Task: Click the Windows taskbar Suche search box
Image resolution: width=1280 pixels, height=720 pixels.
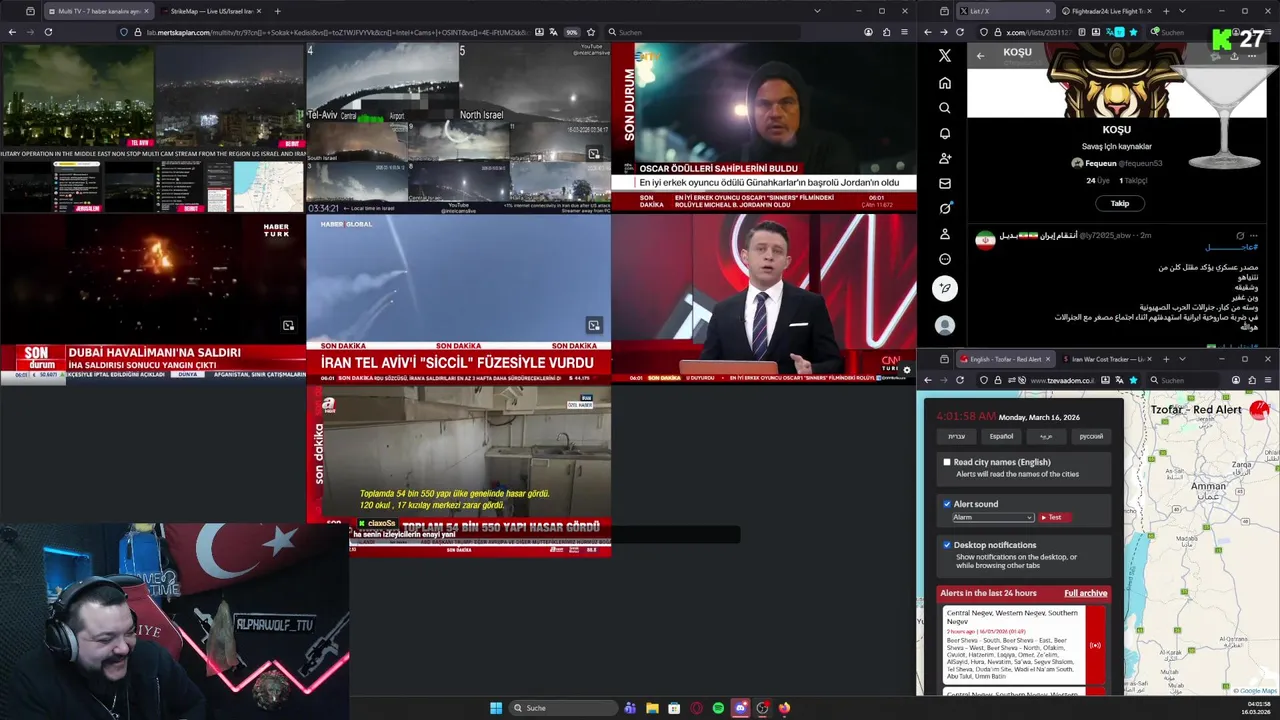Action: click(562, 708)
